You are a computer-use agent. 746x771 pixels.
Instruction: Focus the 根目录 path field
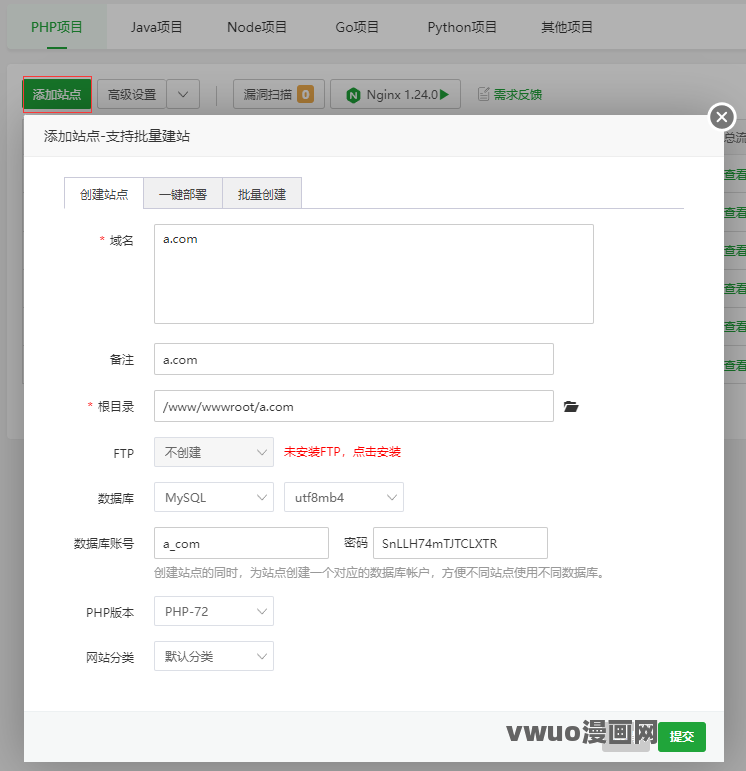coord(354,406)
